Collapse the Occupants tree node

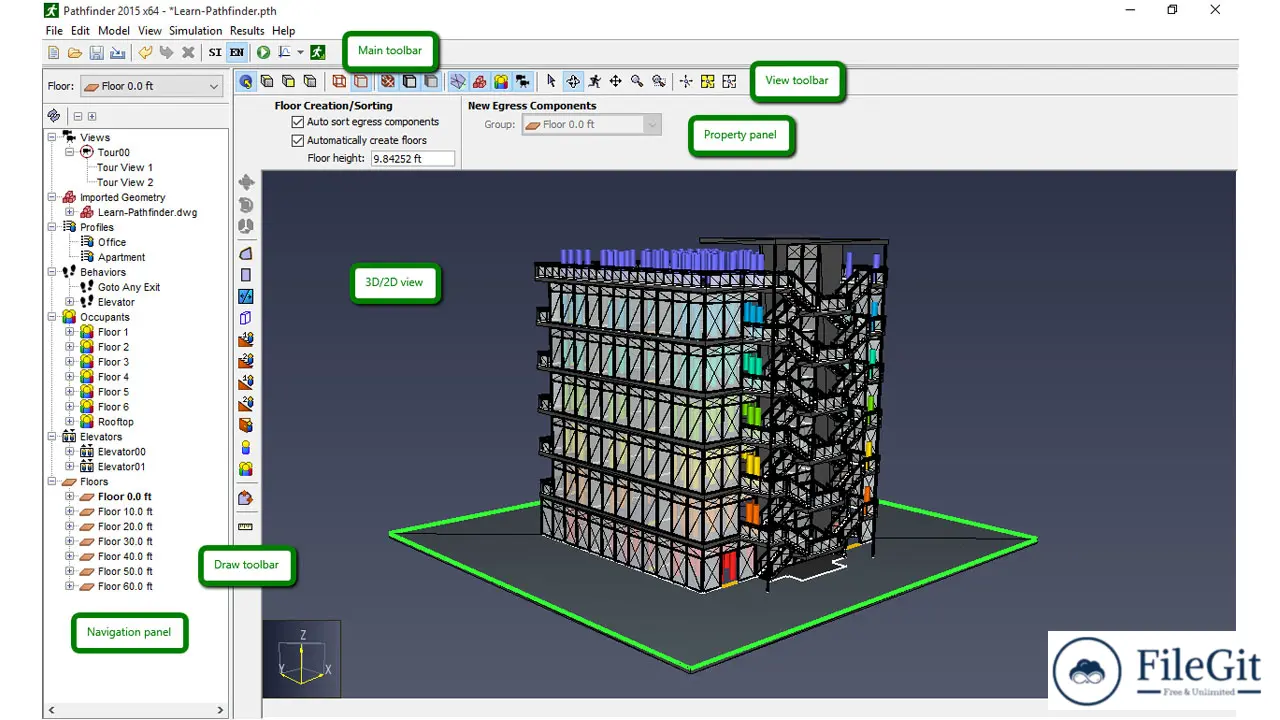click(x=52, y=317)
